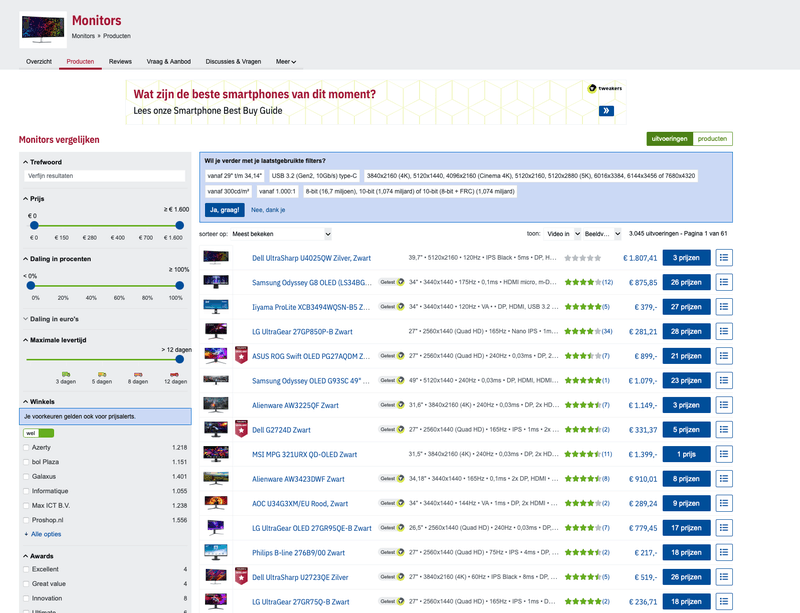Tick the Excellent award checkbox
This screenshot has height=613, width=800.
(x=26, y=569)
